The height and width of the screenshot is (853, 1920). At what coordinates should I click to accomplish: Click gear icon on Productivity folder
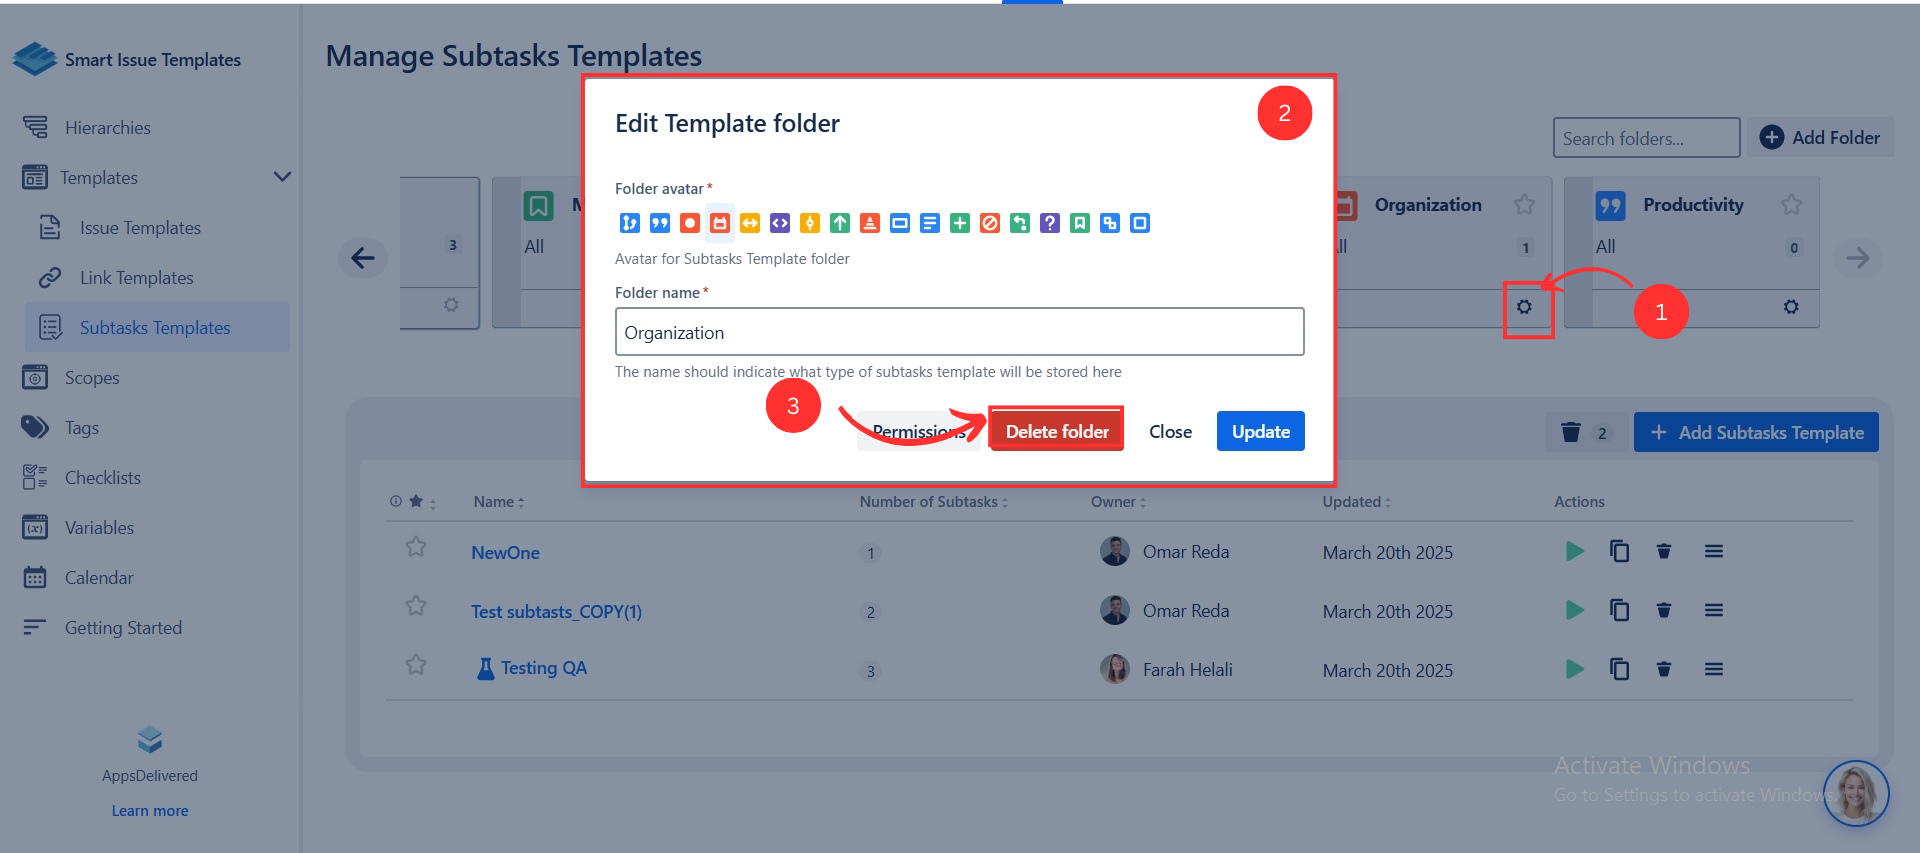1790,307
